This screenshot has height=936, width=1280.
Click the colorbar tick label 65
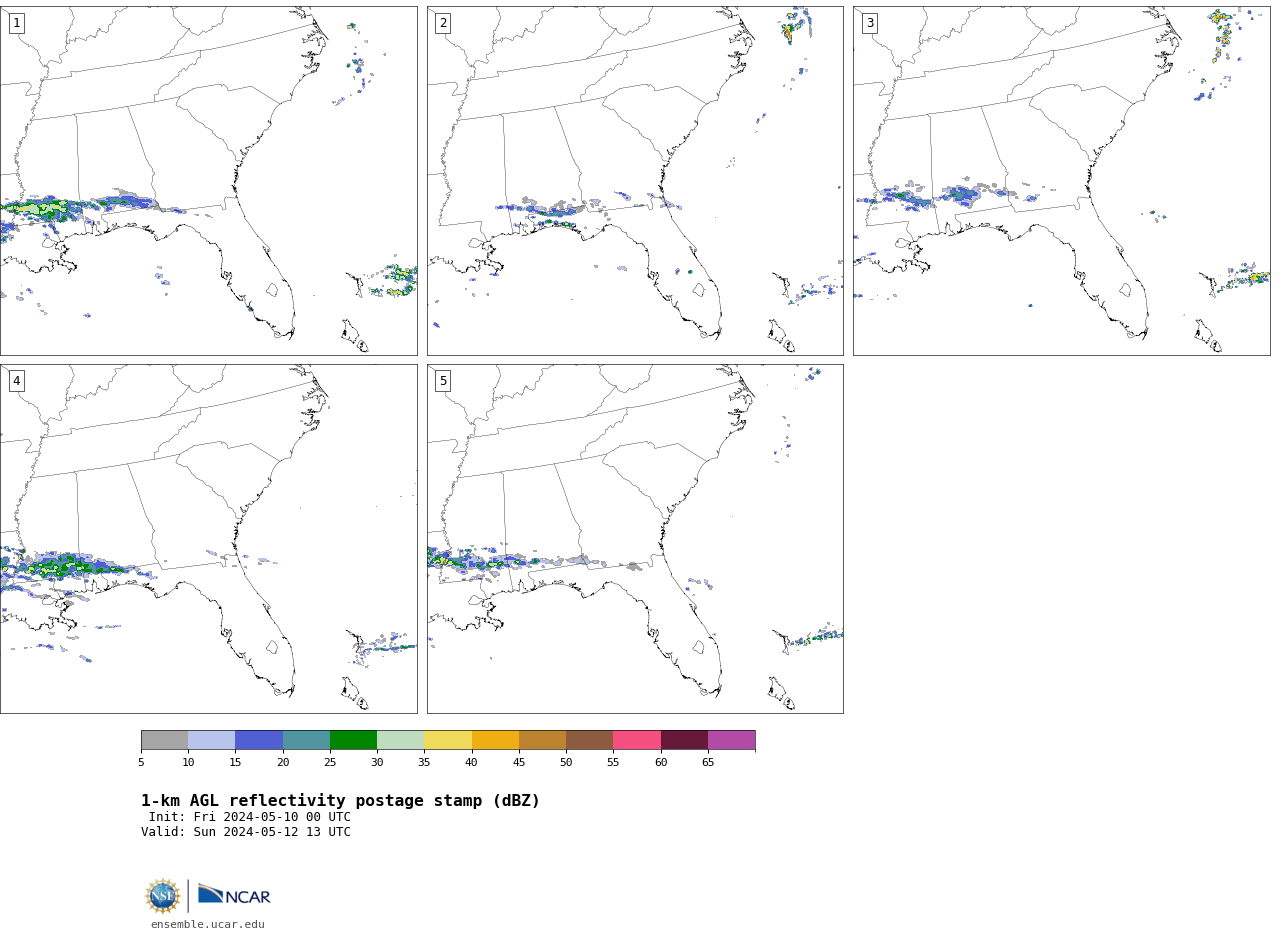pyautogui.click(x=708, y=762)
